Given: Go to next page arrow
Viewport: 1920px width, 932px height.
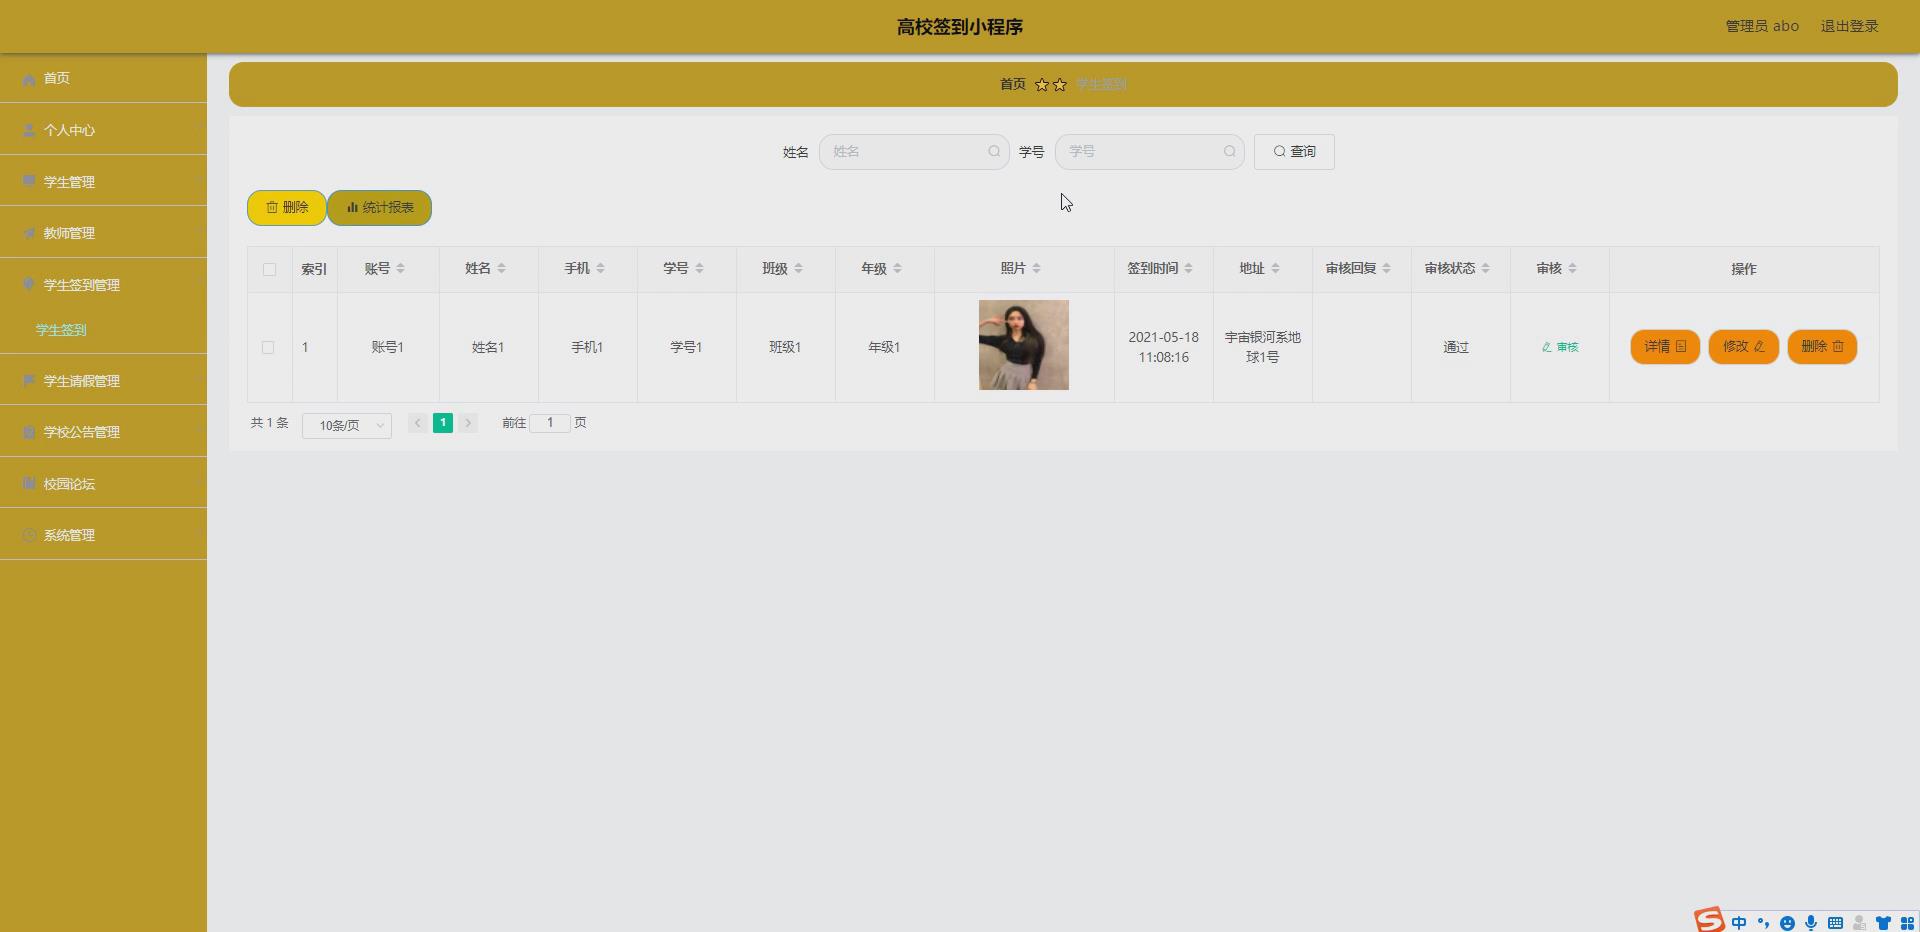Looking at the screenshot, I should pos(468,423).
